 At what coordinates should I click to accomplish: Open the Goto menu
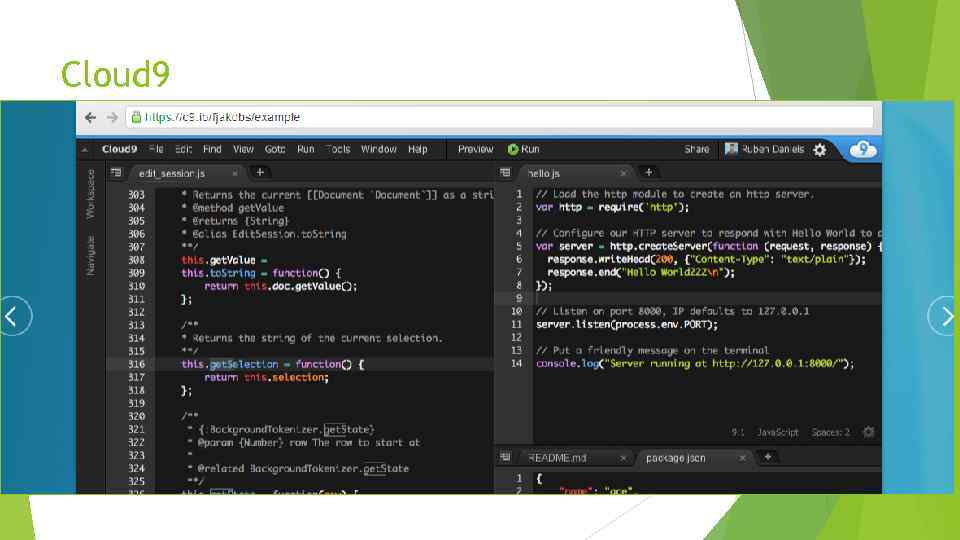275,149
